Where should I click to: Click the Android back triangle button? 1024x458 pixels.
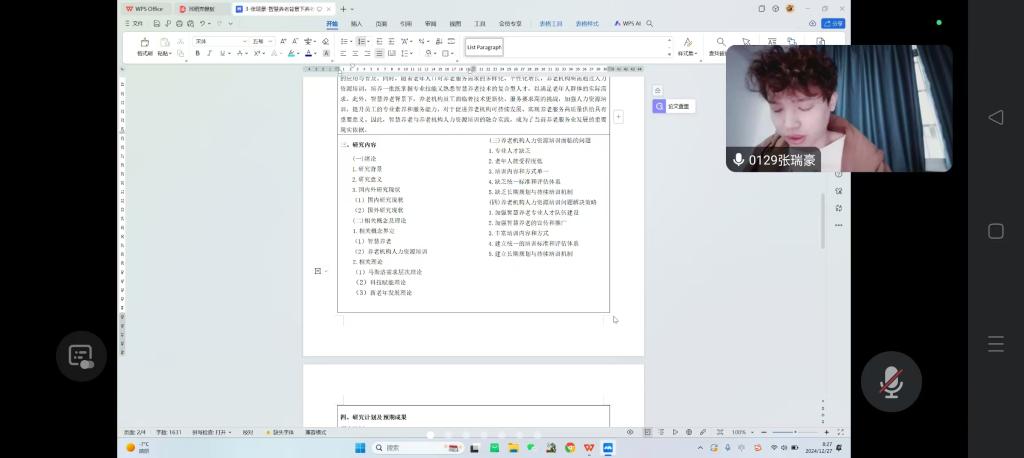[995, 118]
